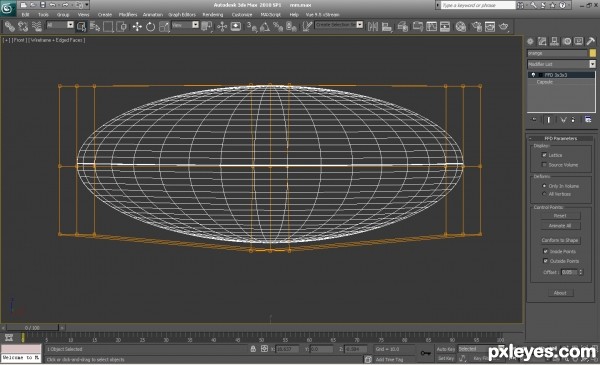Open the Select by Name dialog icon
The image size is (600, 365).
(x=95, y=26)
